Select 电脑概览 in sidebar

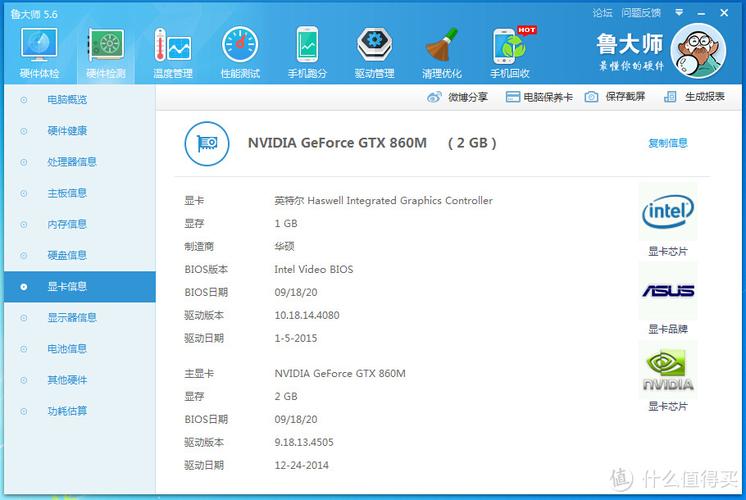(x=79, y=100)
